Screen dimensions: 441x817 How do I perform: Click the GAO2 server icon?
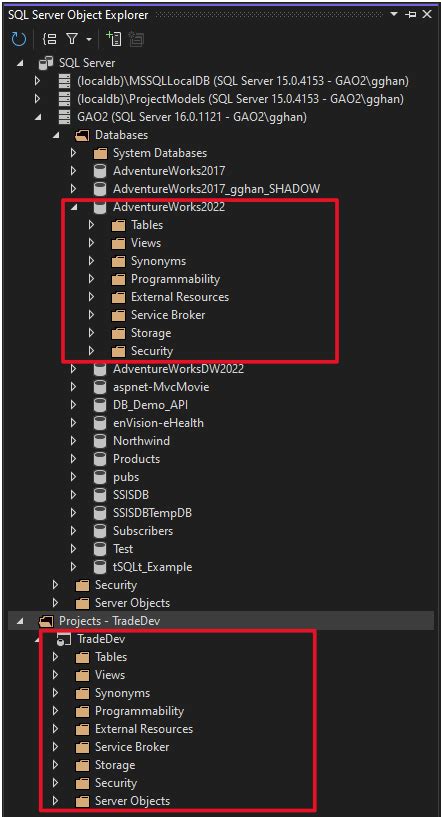(64, 117)
